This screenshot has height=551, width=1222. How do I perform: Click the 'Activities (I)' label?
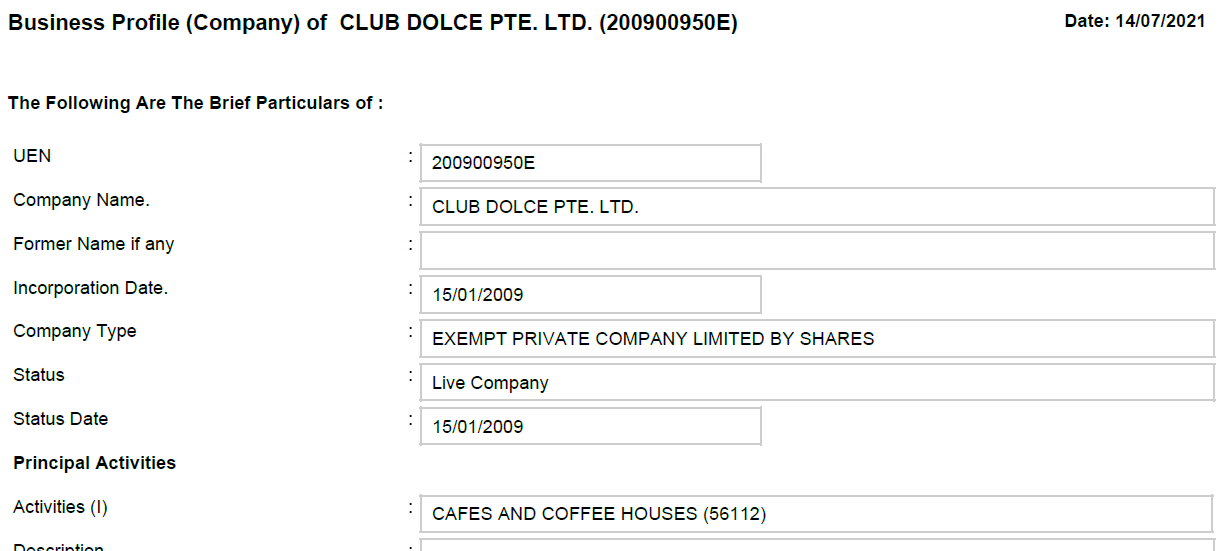[x=60, y=507]
